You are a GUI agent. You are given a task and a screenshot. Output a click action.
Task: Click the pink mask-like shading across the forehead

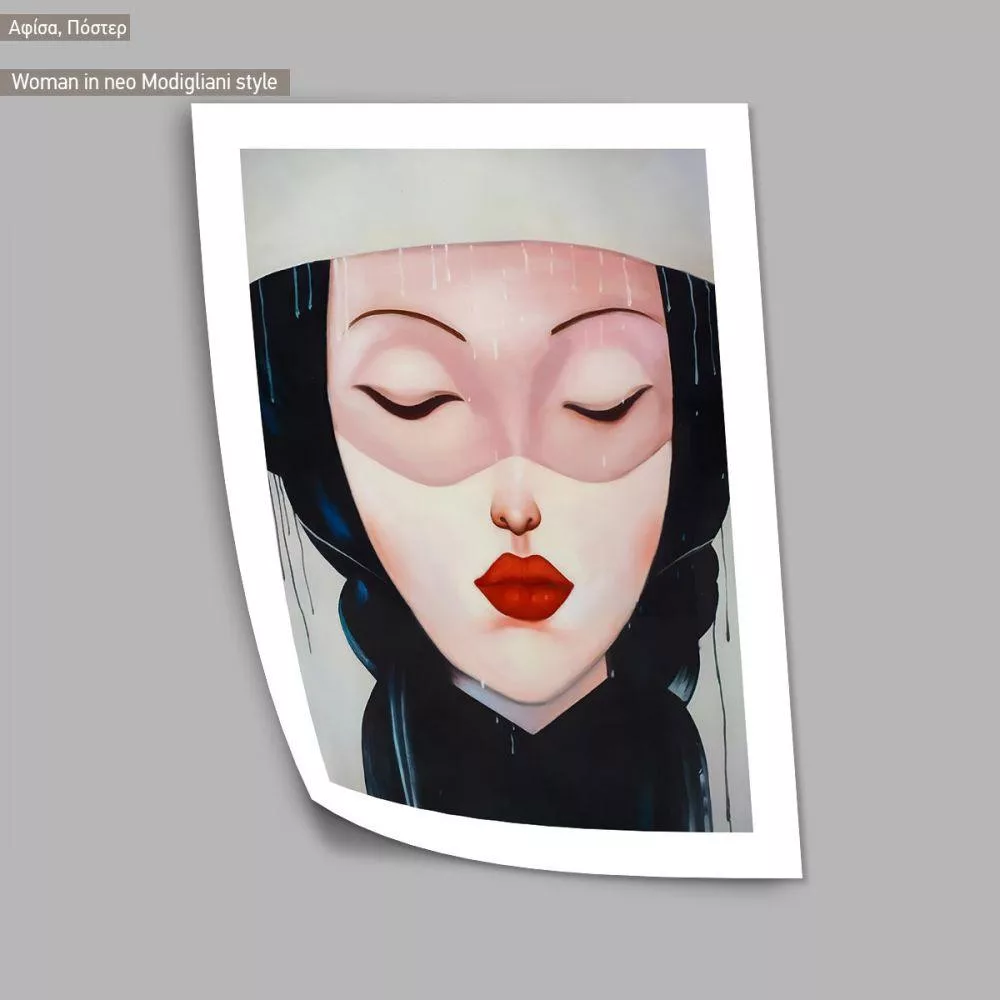[500, 290]
